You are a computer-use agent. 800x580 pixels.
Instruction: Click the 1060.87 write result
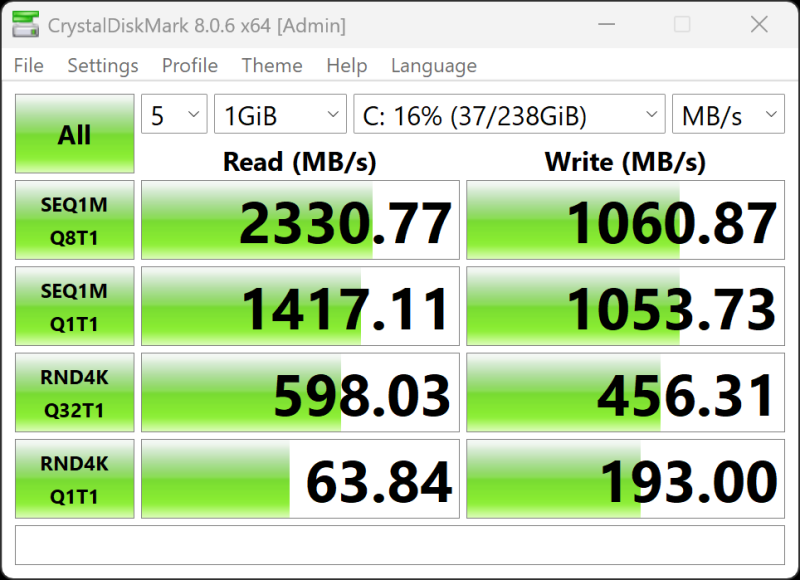pyautogui.click(x=626, y=220)
